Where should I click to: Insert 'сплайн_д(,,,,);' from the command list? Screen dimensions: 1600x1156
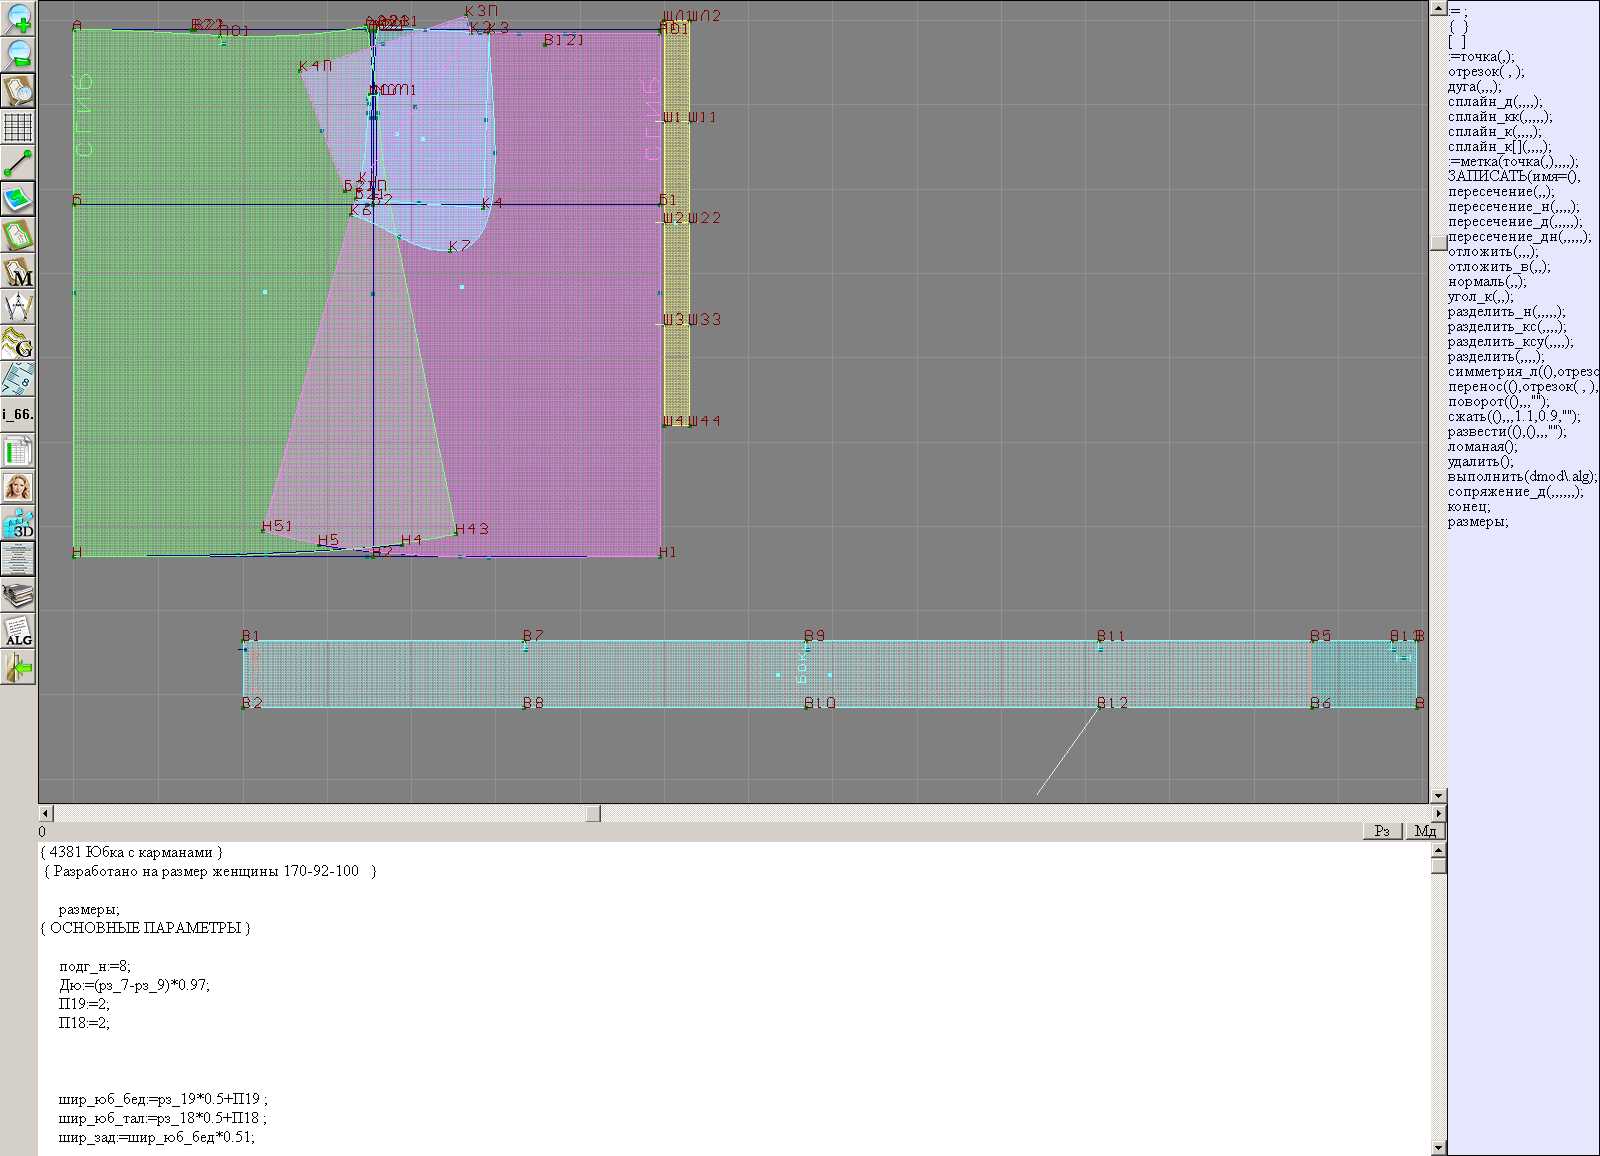point(1495,102)
